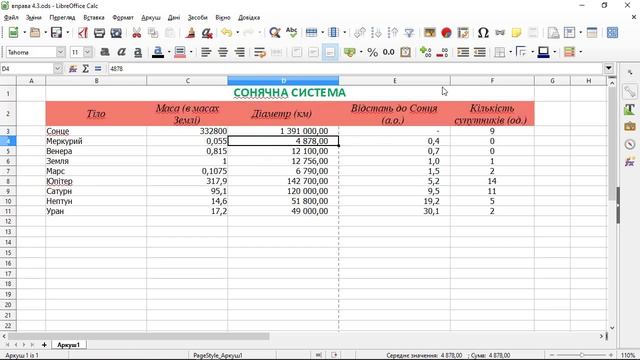Insert hyperlink chain icon

coord(500,33)
